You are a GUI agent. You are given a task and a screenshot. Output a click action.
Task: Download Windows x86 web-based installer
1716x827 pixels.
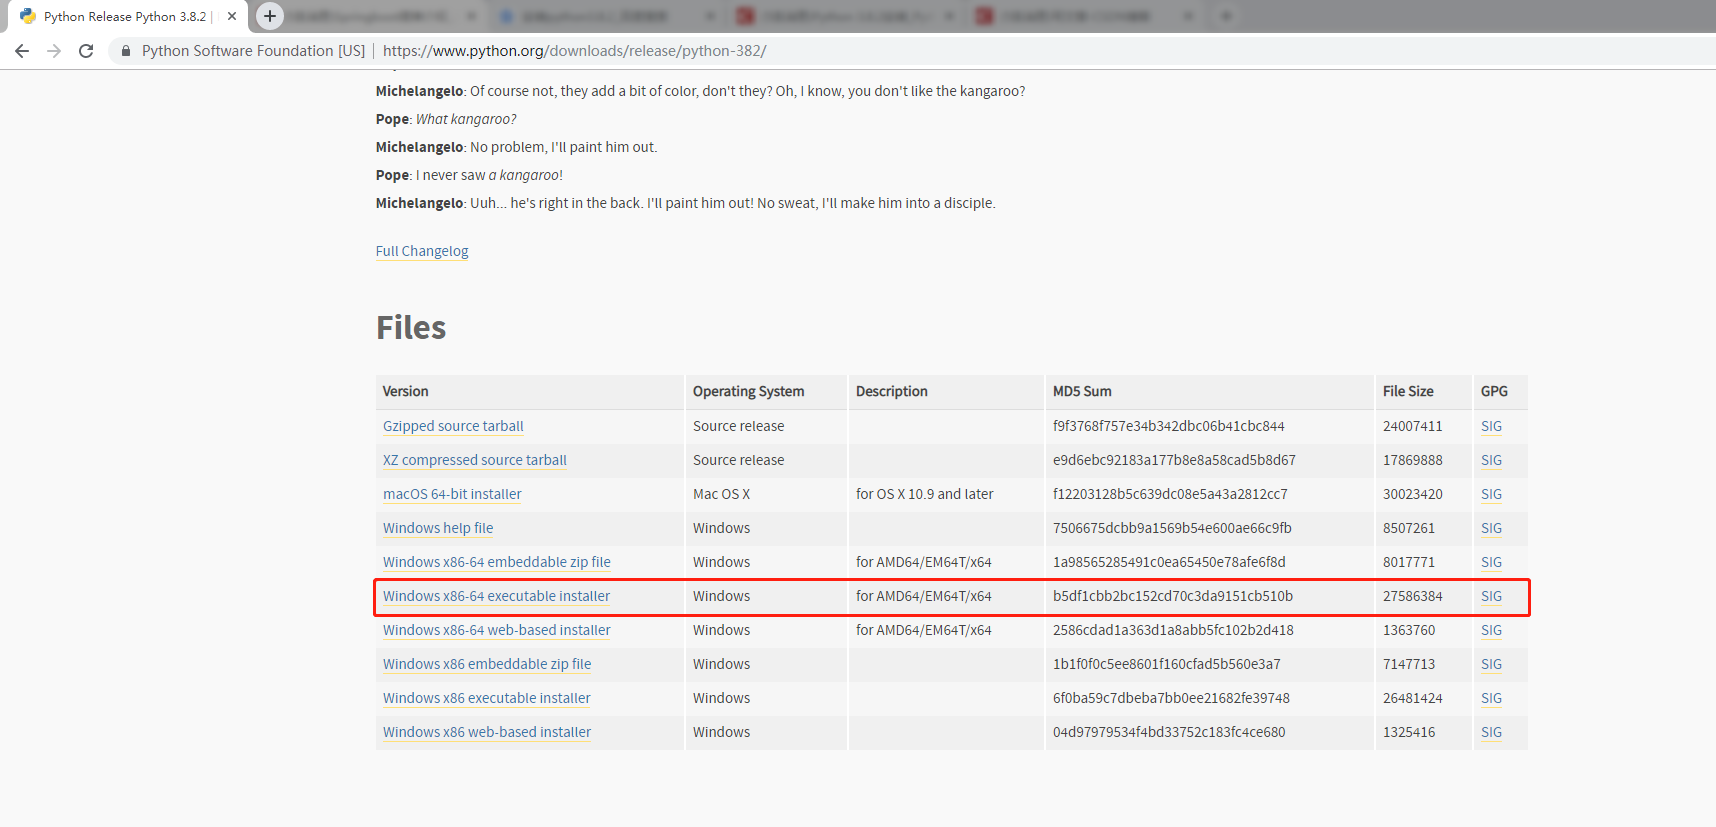[x=487, y=732]
